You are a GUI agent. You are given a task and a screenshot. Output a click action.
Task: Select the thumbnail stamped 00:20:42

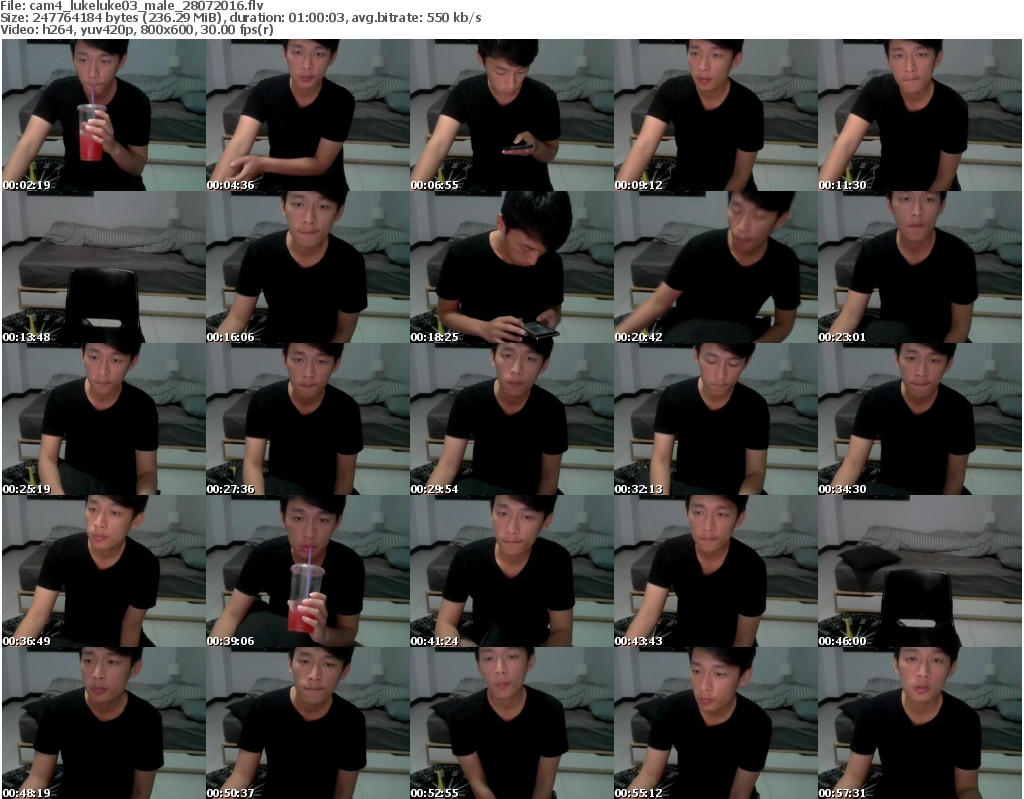click(x=716, y=267)
